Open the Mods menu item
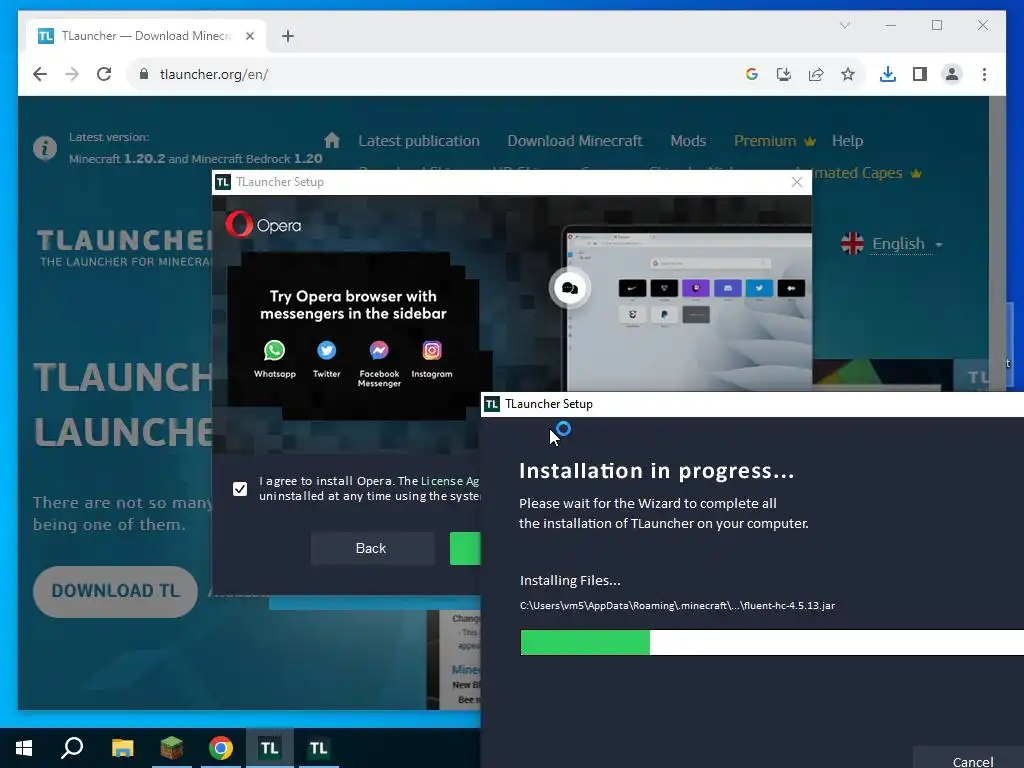 tap(688, 141)
